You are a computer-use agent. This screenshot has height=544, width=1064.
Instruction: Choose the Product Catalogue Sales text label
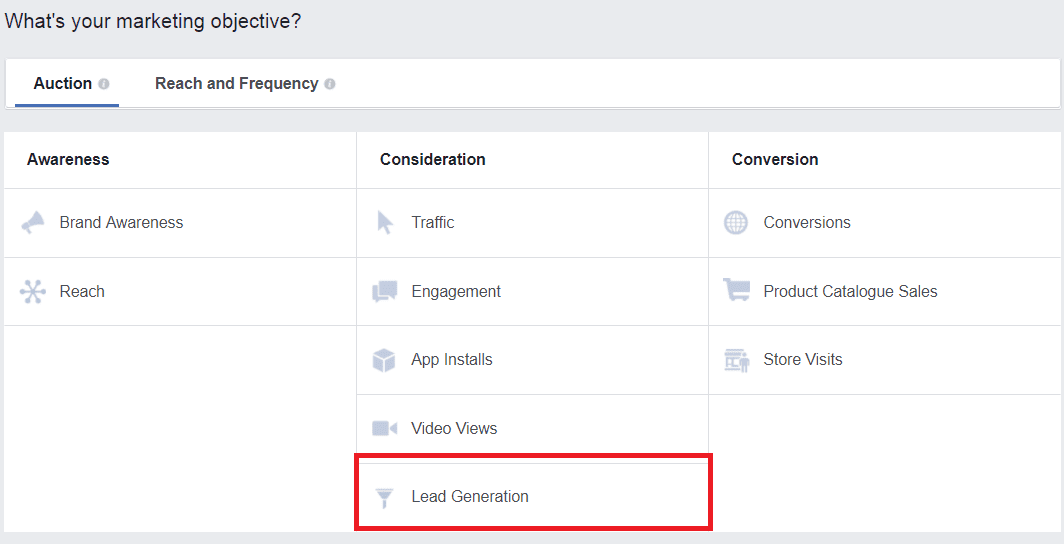click(850, 292)
